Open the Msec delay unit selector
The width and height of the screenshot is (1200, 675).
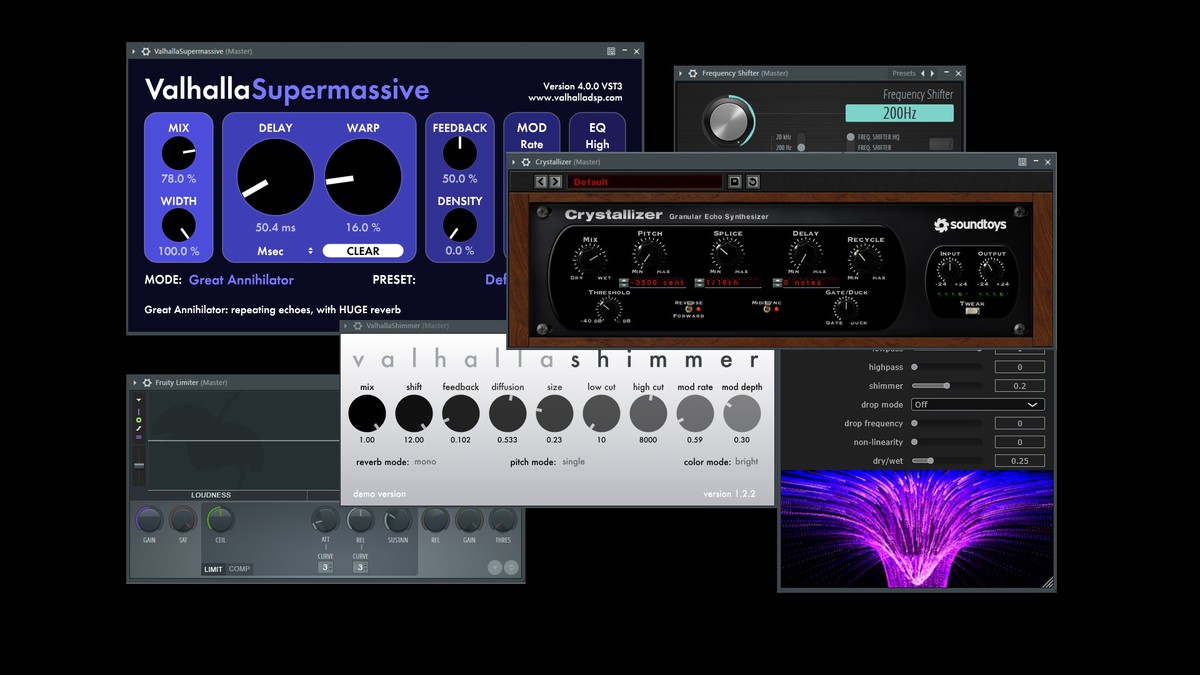point(284,251)
